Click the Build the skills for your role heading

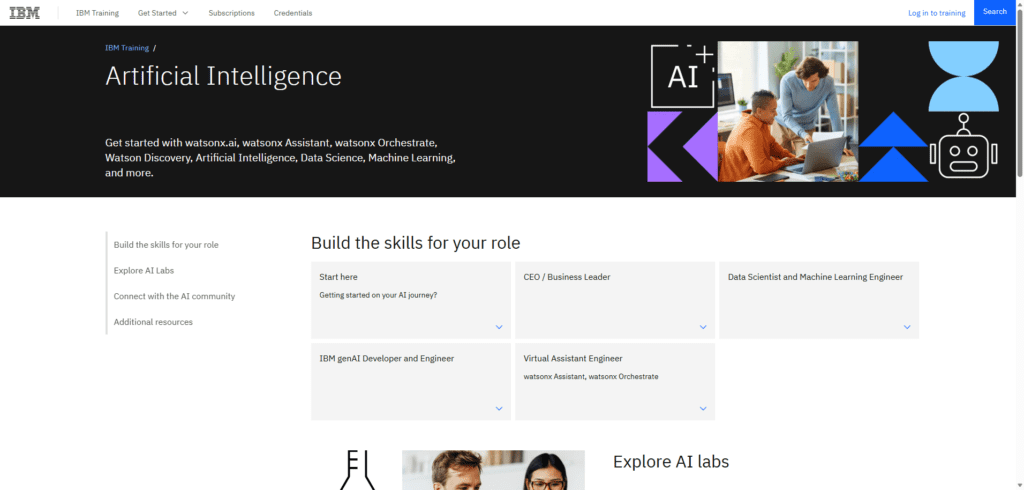coord(415,243)
